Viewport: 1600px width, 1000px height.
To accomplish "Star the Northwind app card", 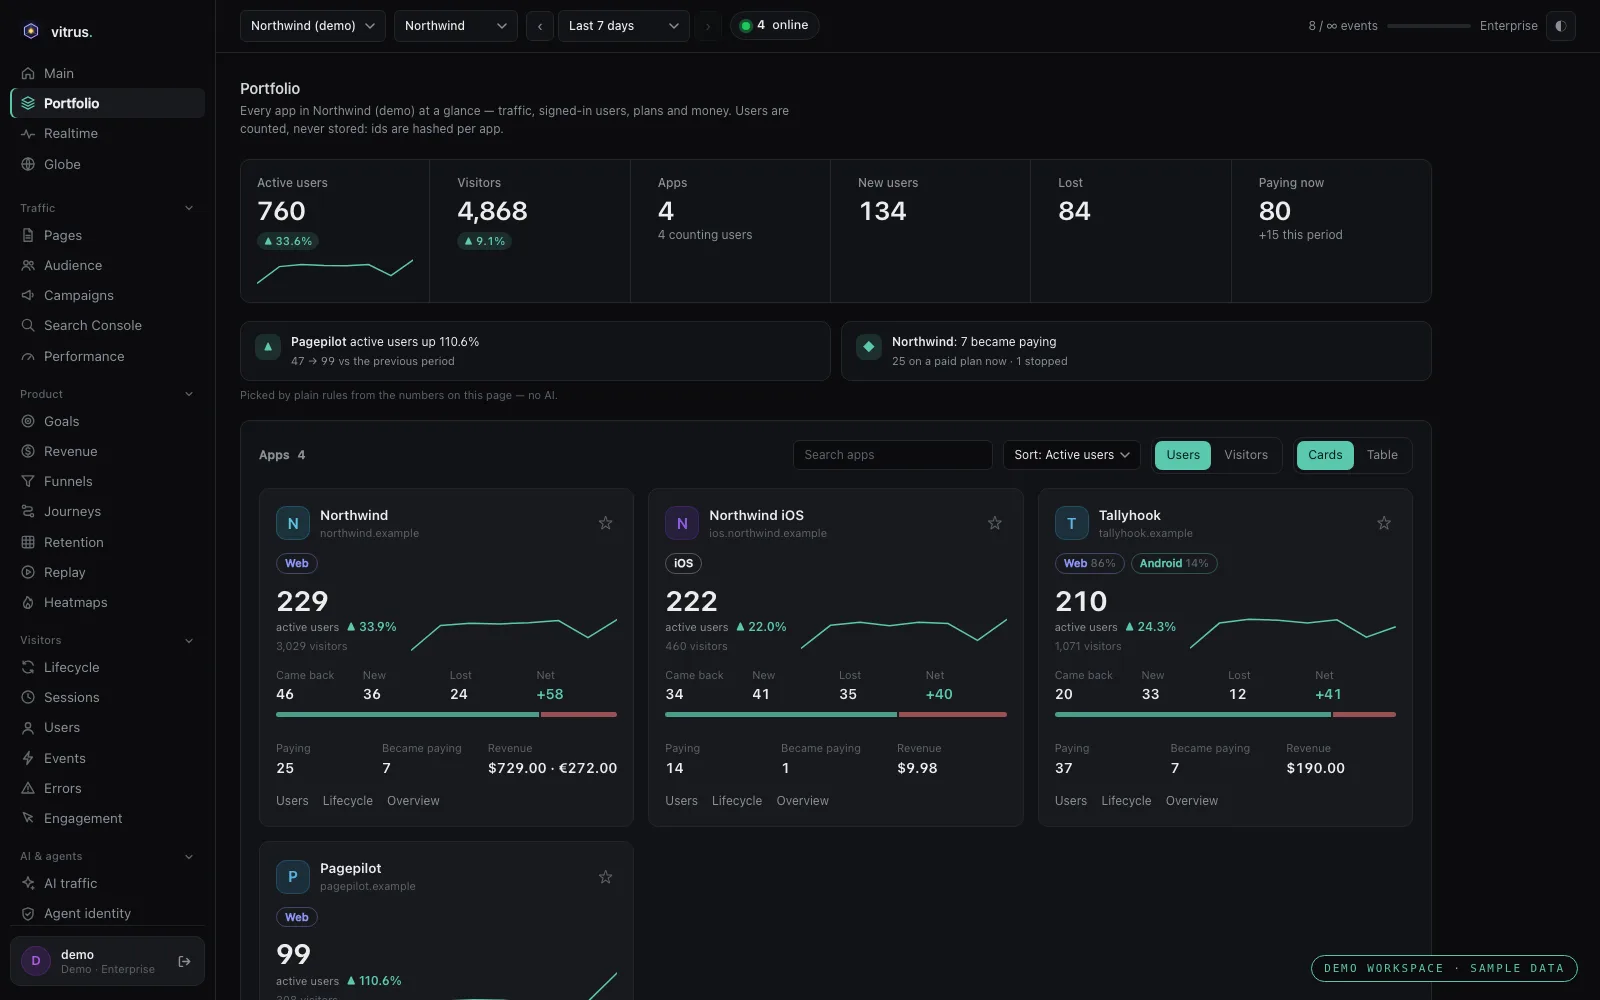I will pos(605,523).
